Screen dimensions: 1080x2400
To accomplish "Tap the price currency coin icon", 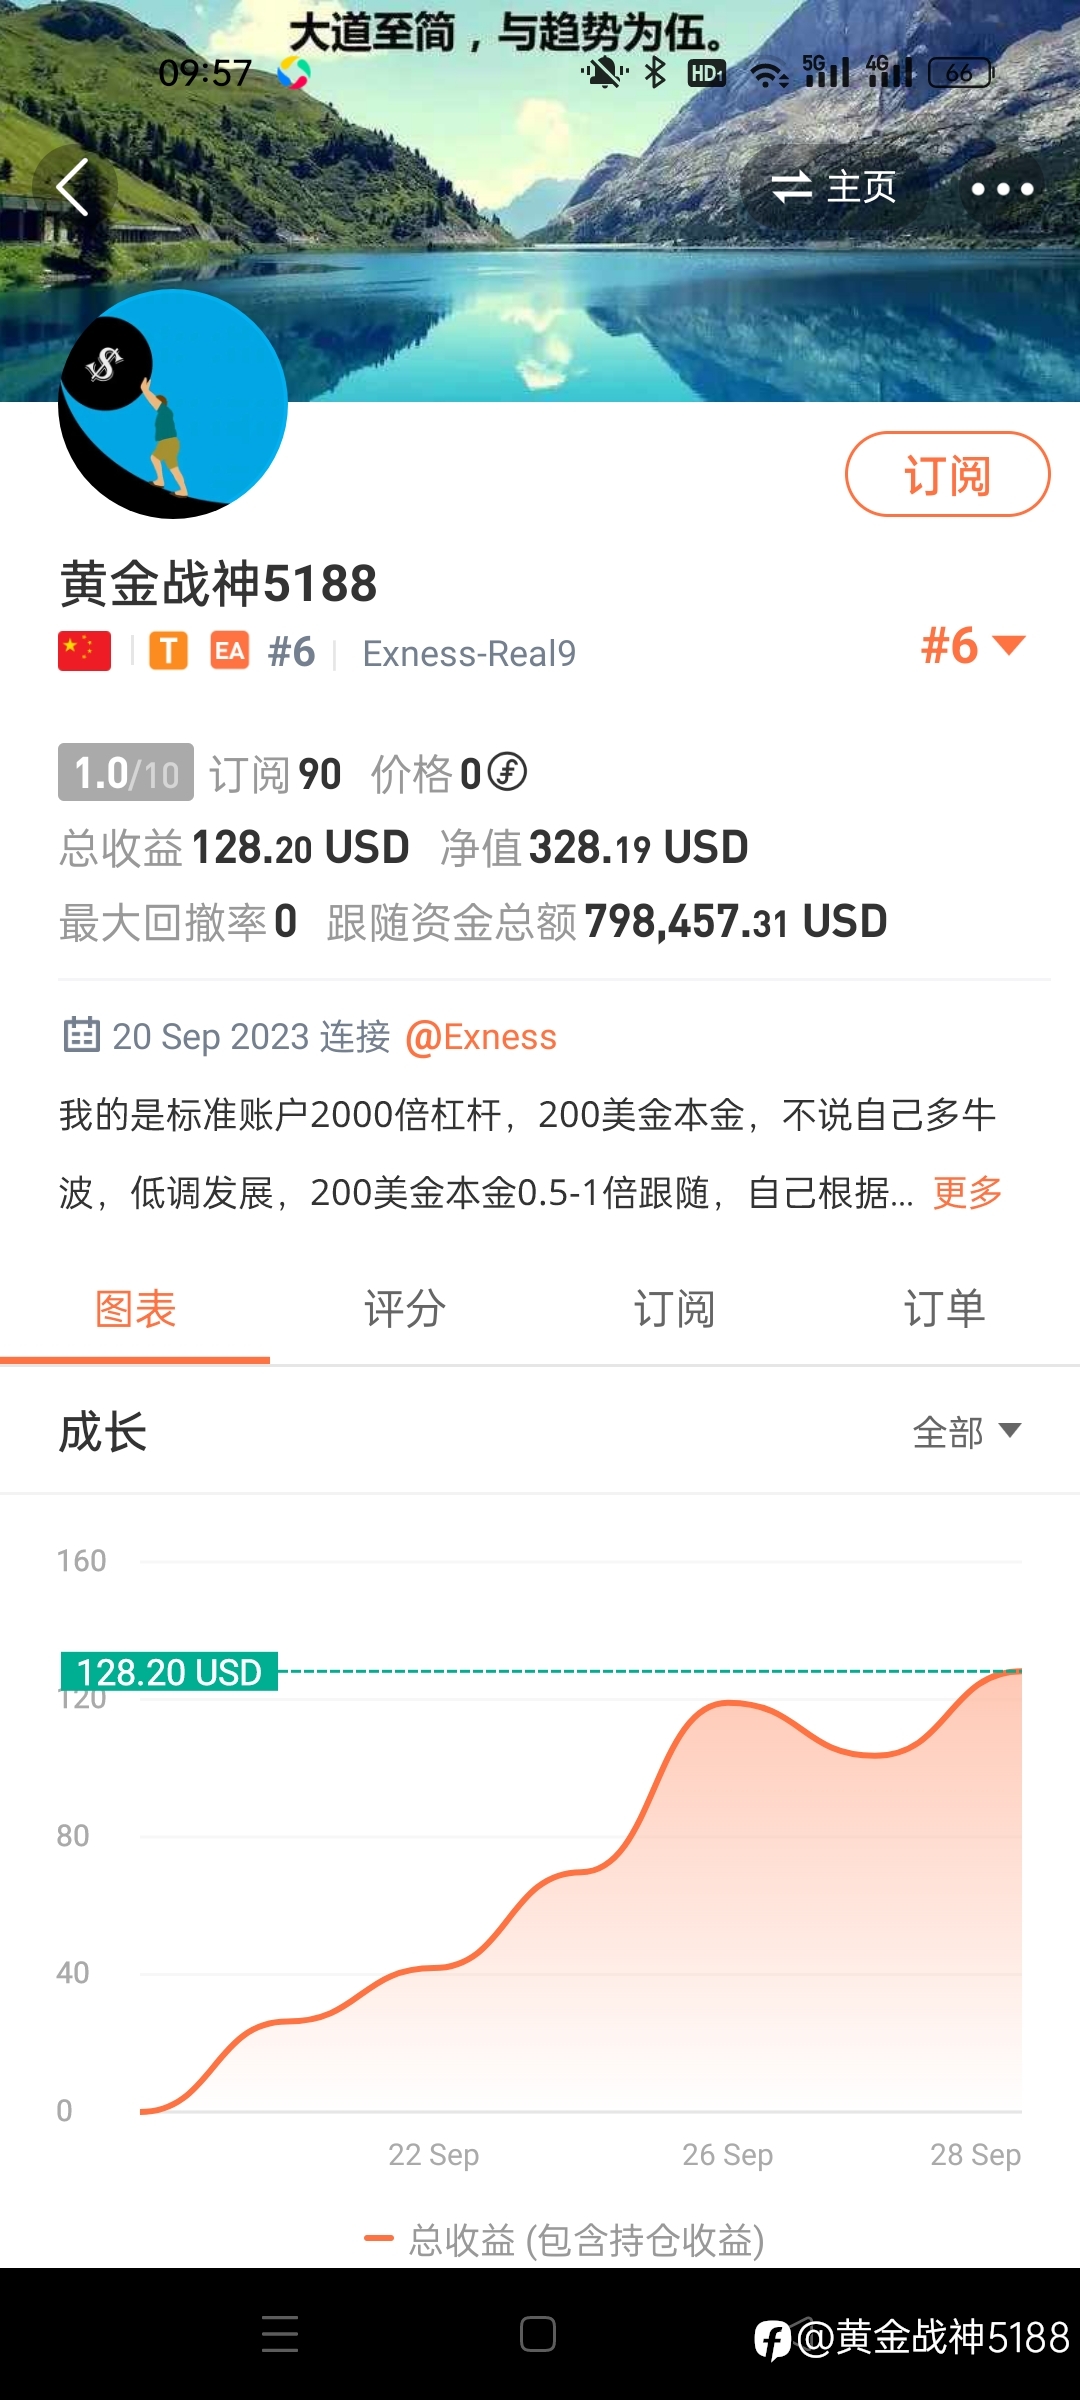I will (x=507, y=772).
